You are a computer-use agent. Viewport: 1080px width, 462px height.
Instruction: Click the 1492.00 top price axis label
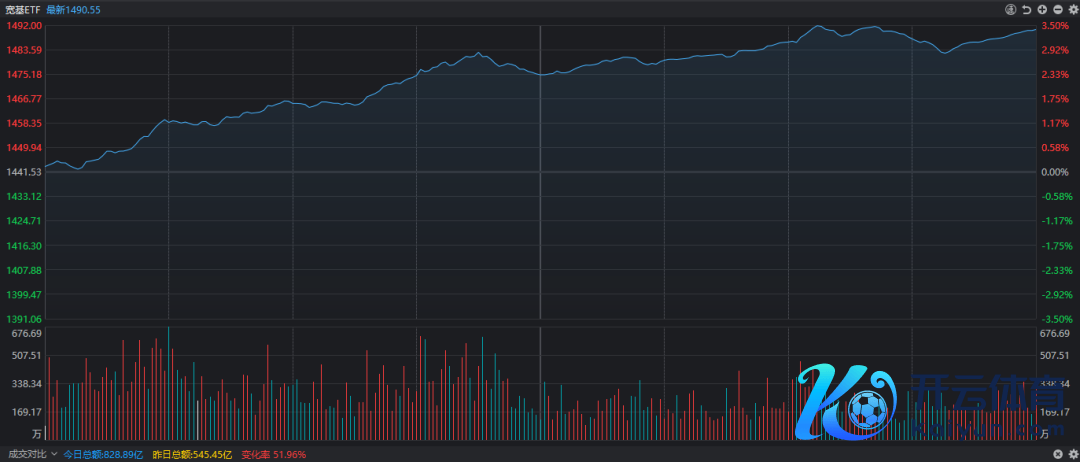tap(23, 26)
